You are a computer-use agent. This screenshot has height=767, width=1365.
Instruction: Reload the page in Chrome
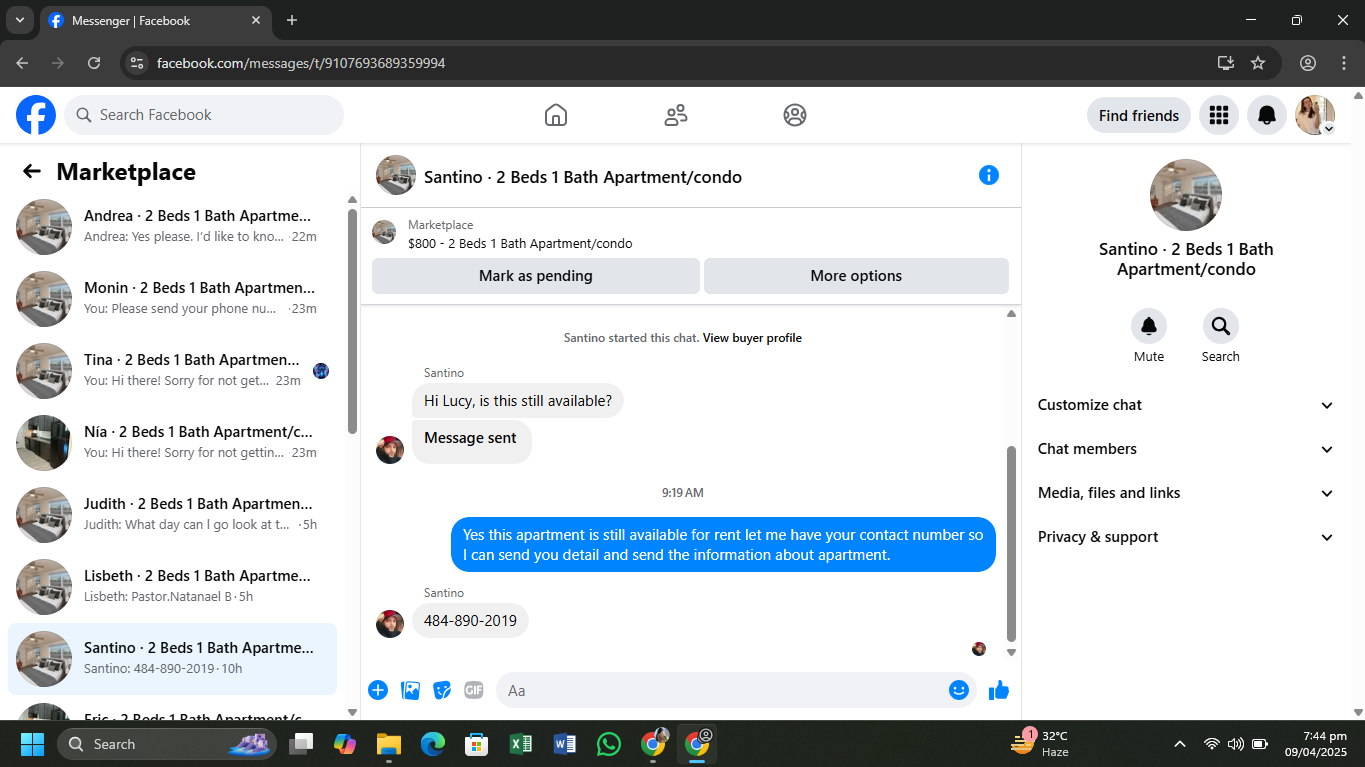(94, 63)
